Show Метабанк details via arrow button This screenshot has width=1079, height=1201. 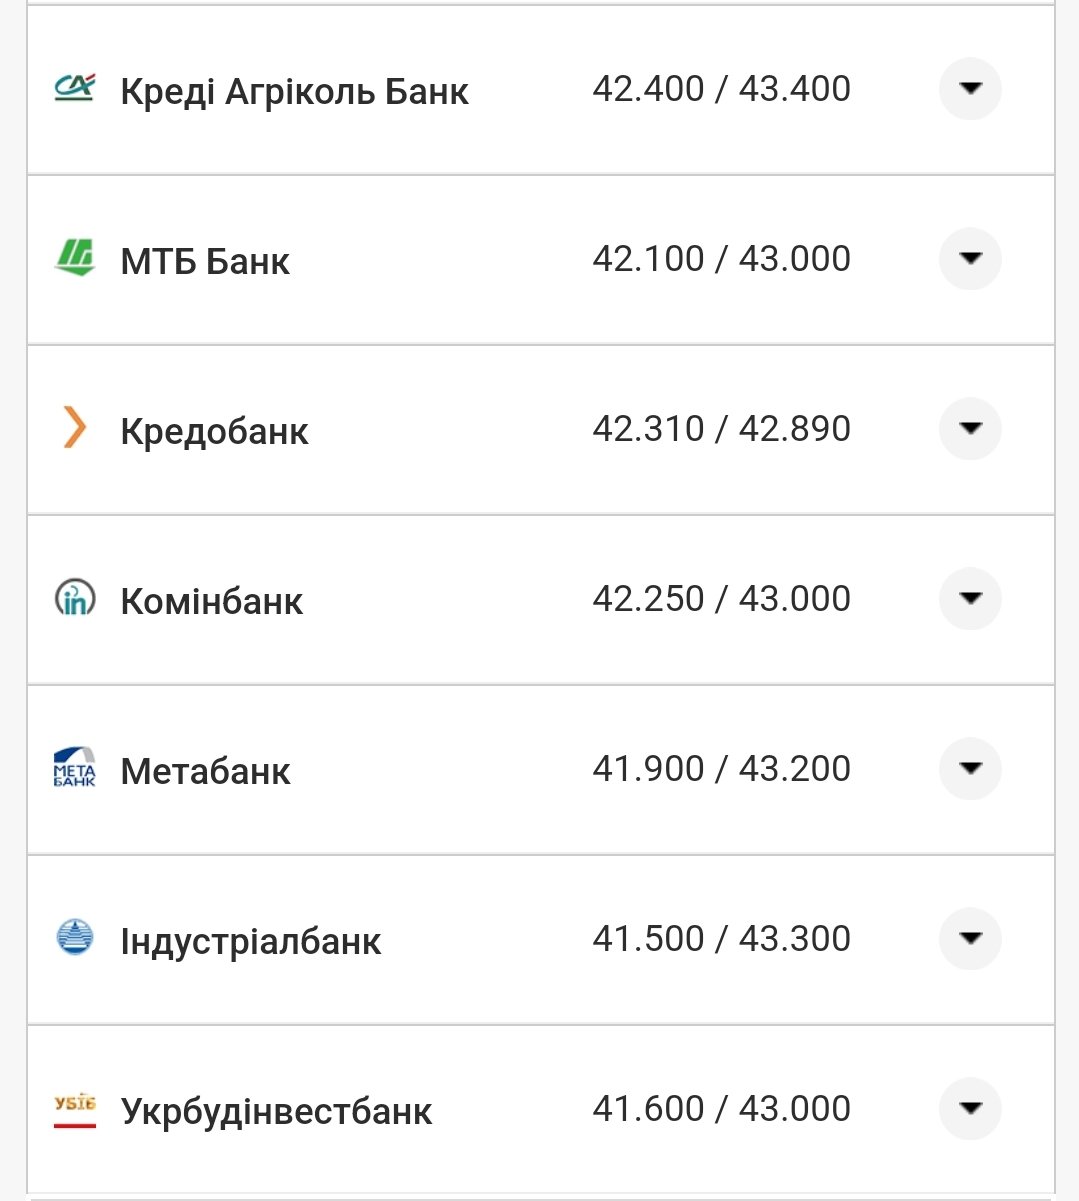tap(969, 769)
